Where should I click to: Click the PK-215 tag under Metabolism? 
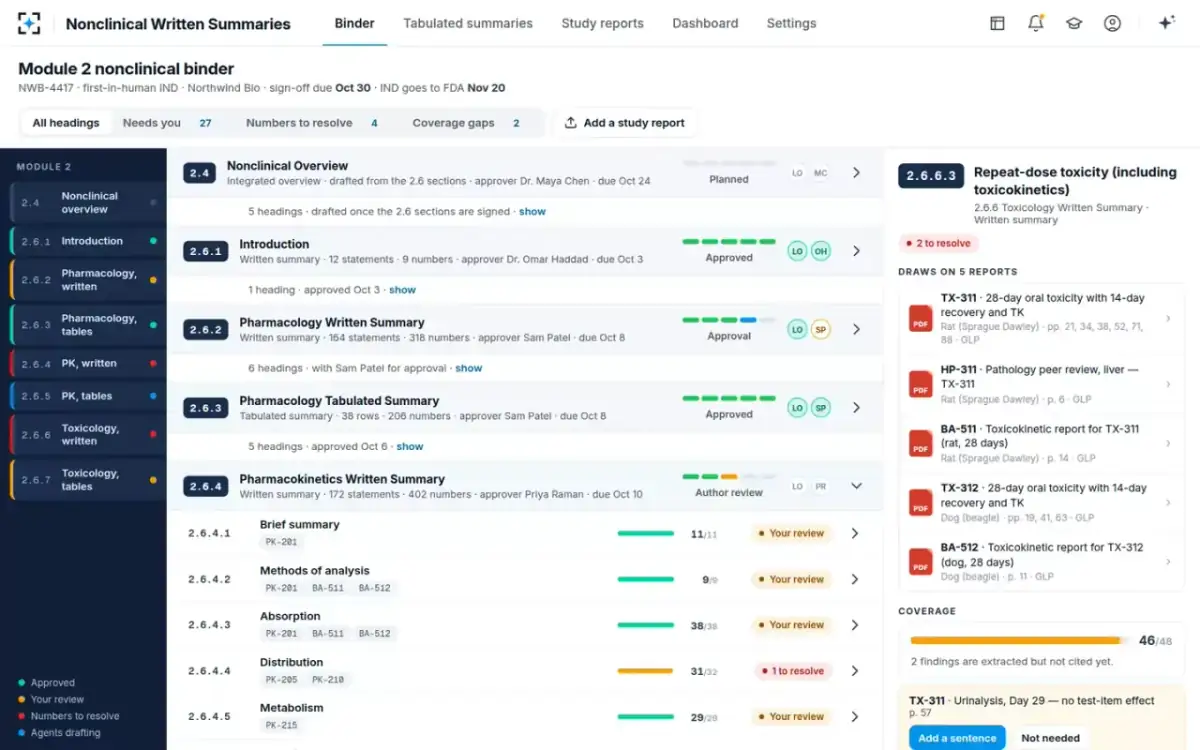point(281,725)
